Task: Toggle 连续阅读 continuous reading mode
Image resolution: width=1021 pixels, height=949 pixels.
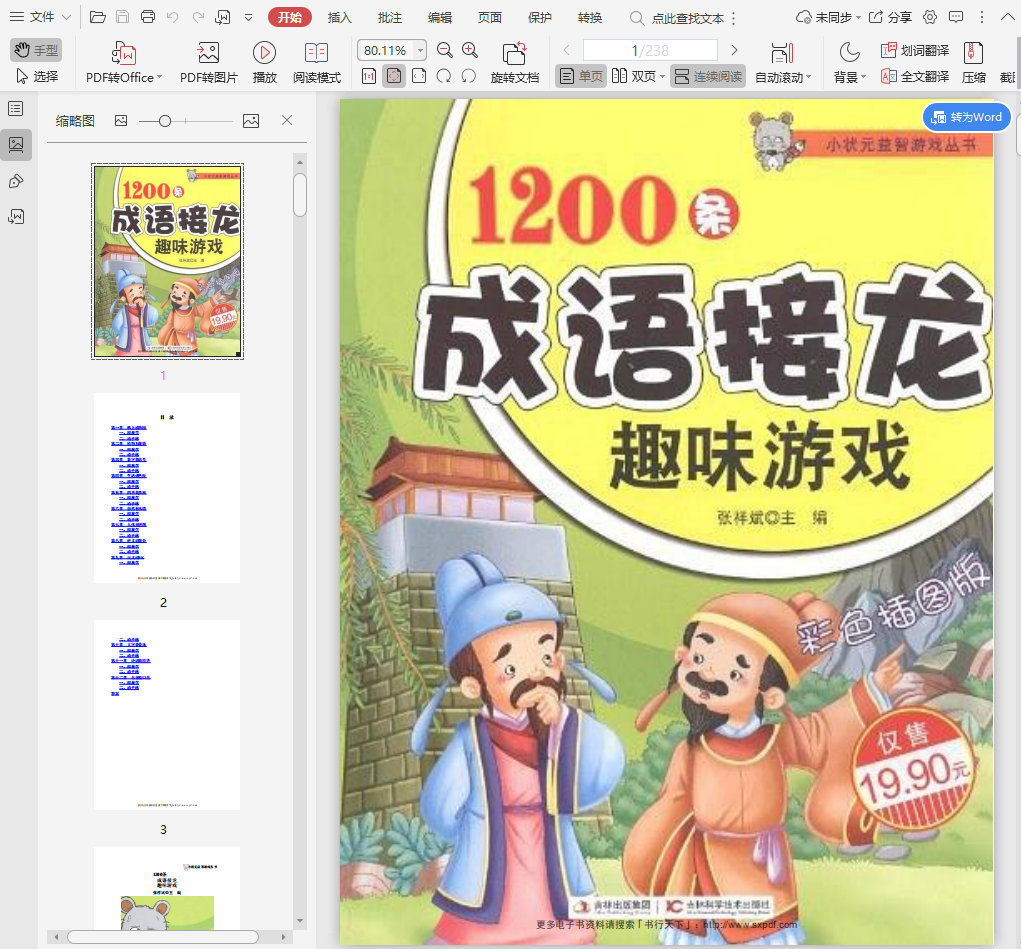Action: point(708,76)
